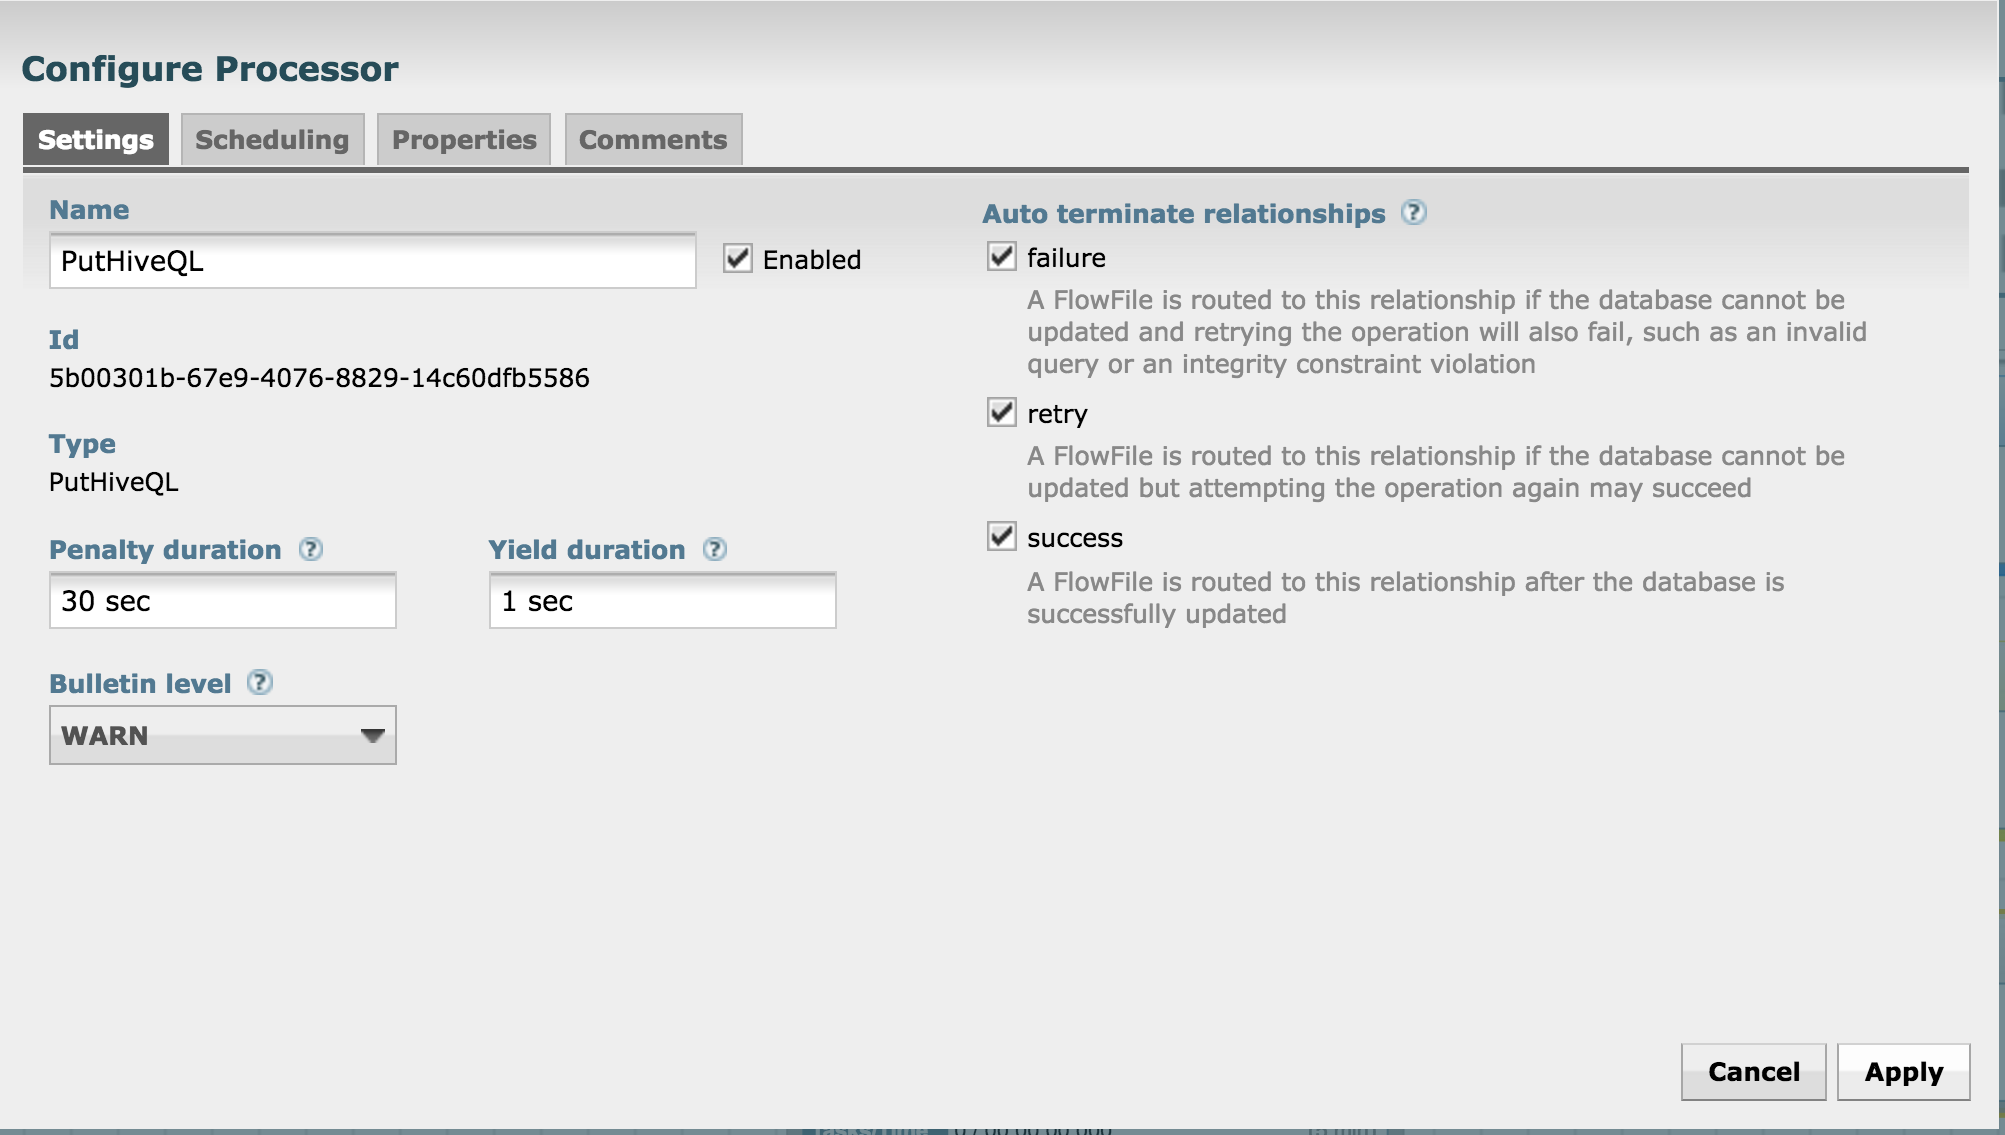Viewport: 2005px width, 1135px height.
Task: Select the Settings tab
Action: (x=95, y=139)
